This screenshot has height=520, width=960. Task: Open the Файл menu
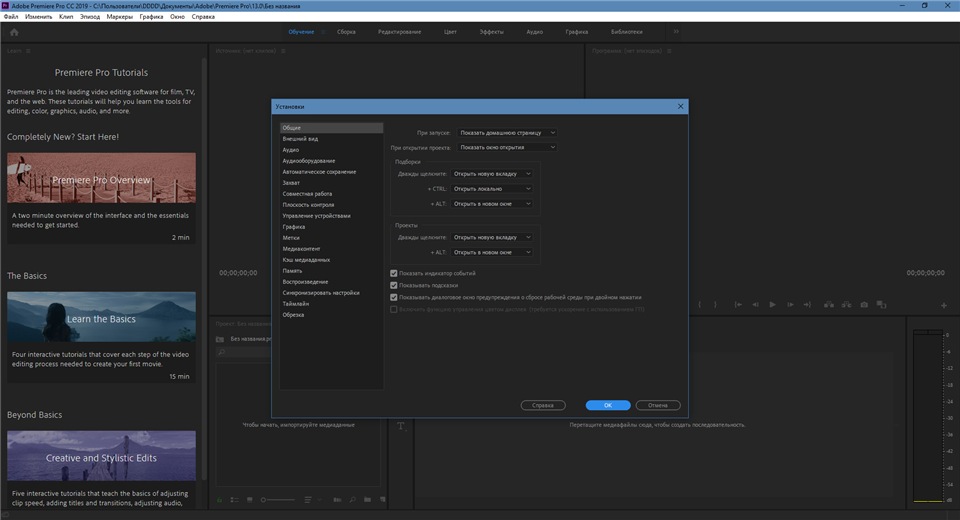click(x=10, y=17)
